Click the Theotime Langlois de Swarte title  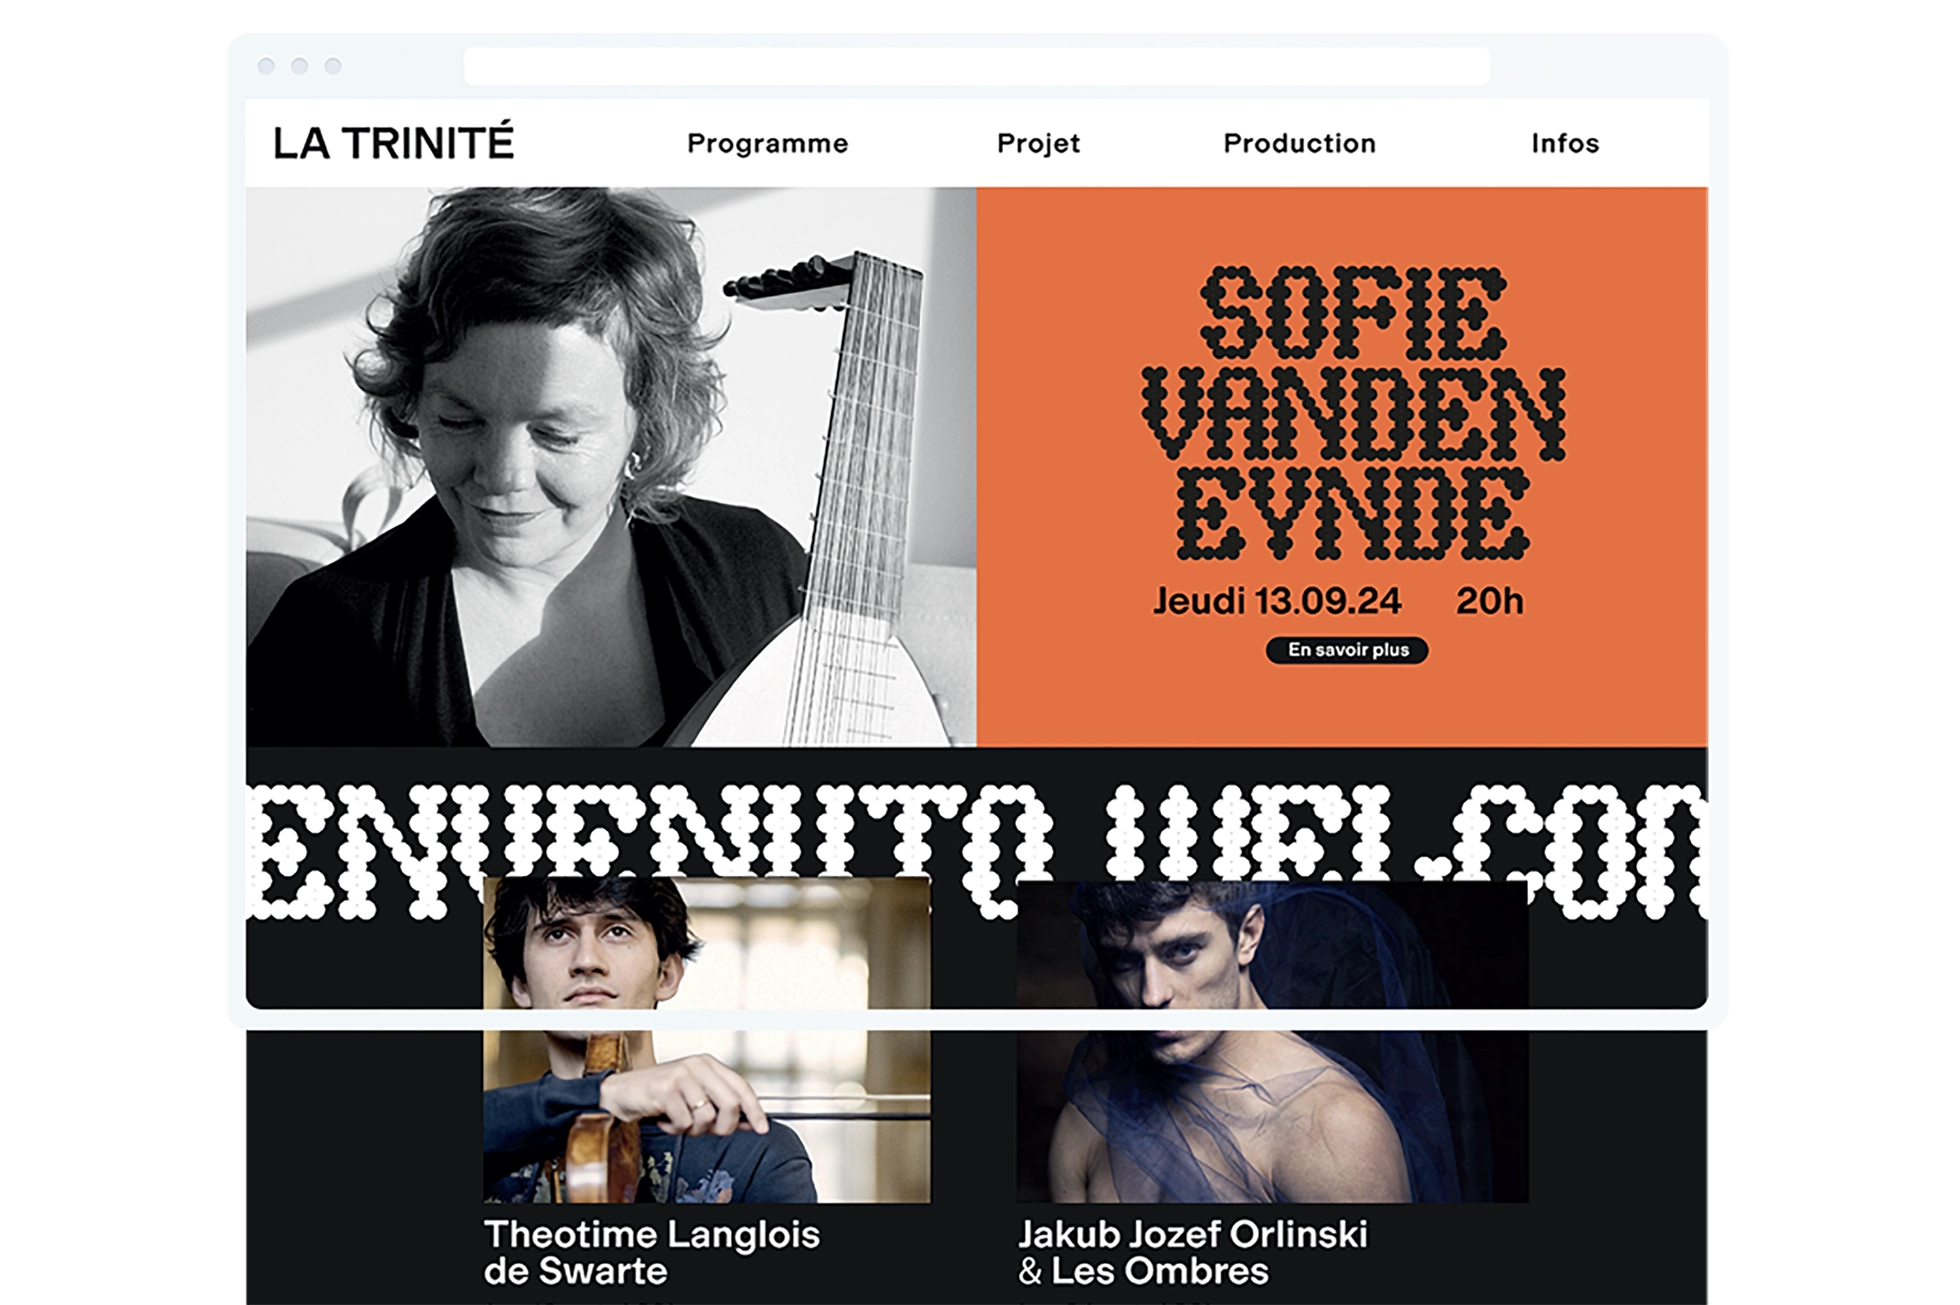651,1252
